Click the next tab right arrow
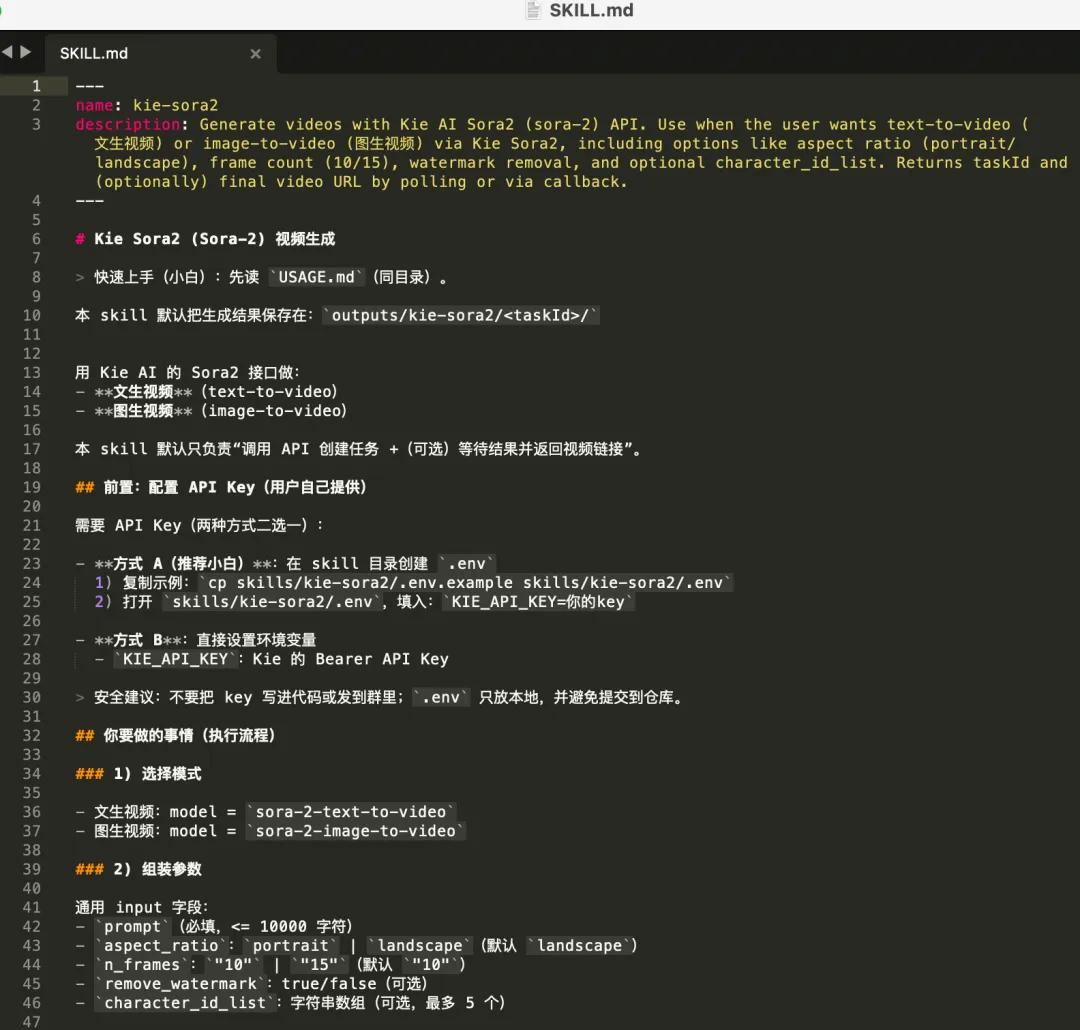The width and height of the screenshot is (1080, 1030). pos(26,52)
